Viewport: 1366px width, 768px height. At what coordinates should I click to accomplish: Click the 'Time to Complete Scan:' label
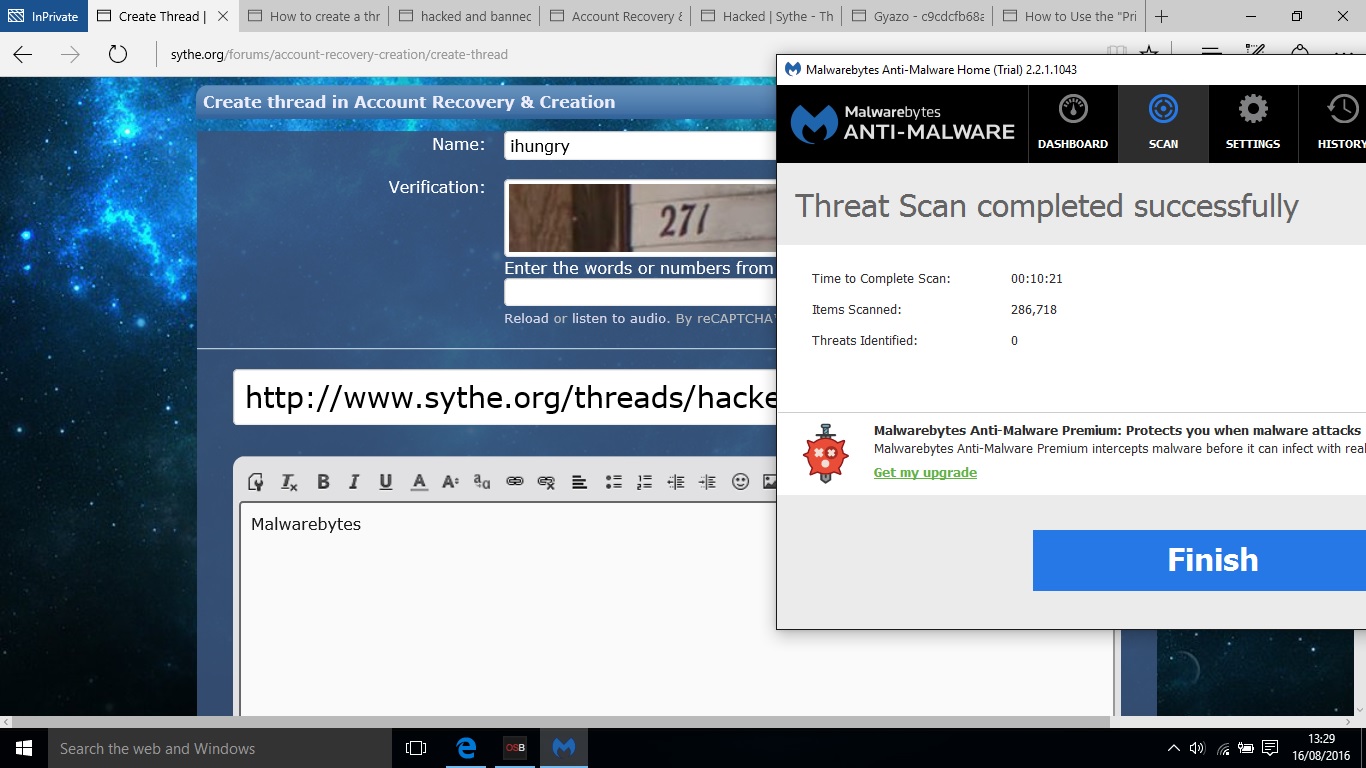click(881, 279)
